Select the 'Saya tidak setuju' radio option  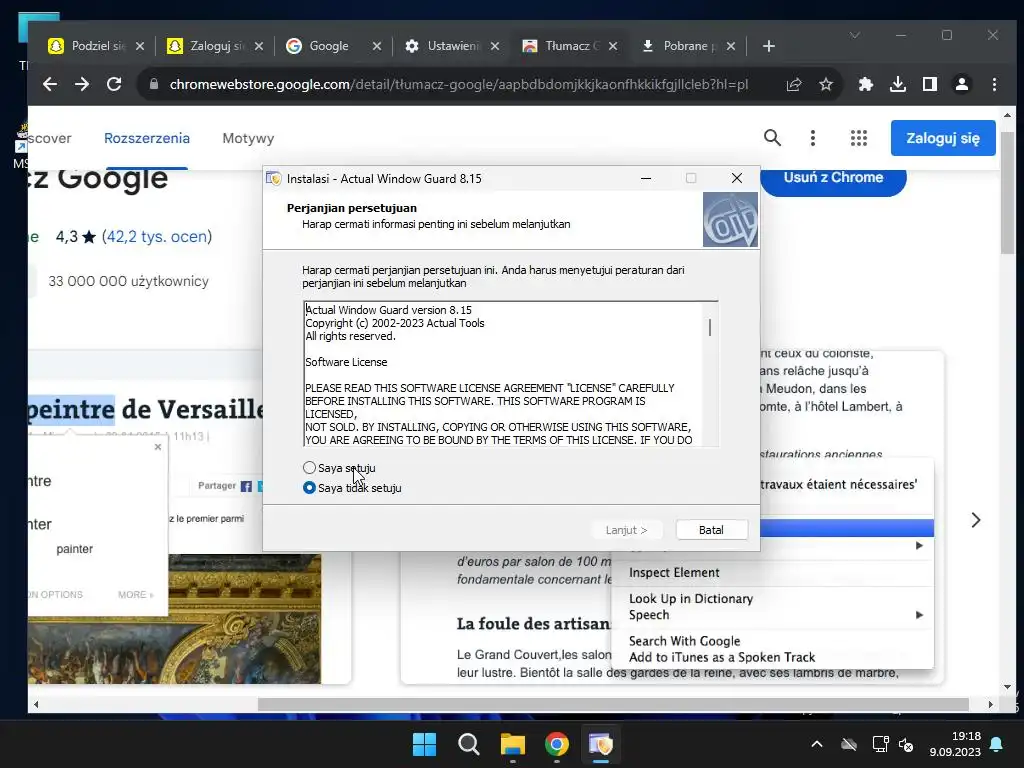coord(352,488)
